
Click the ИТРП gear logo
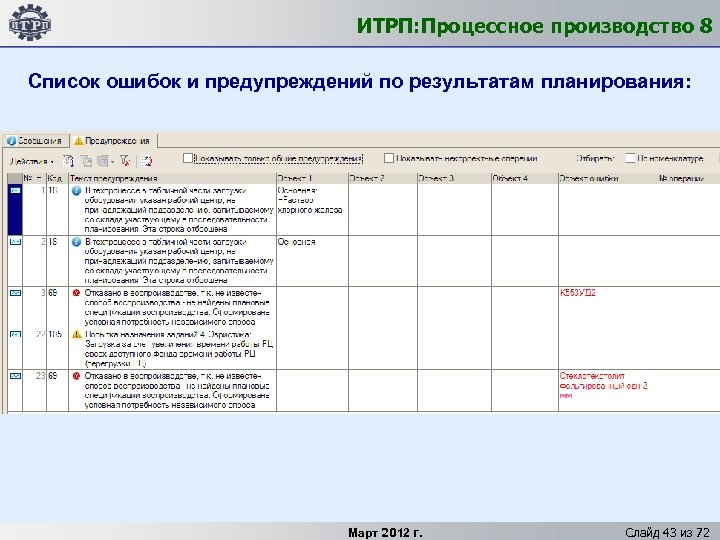[30, 23]
